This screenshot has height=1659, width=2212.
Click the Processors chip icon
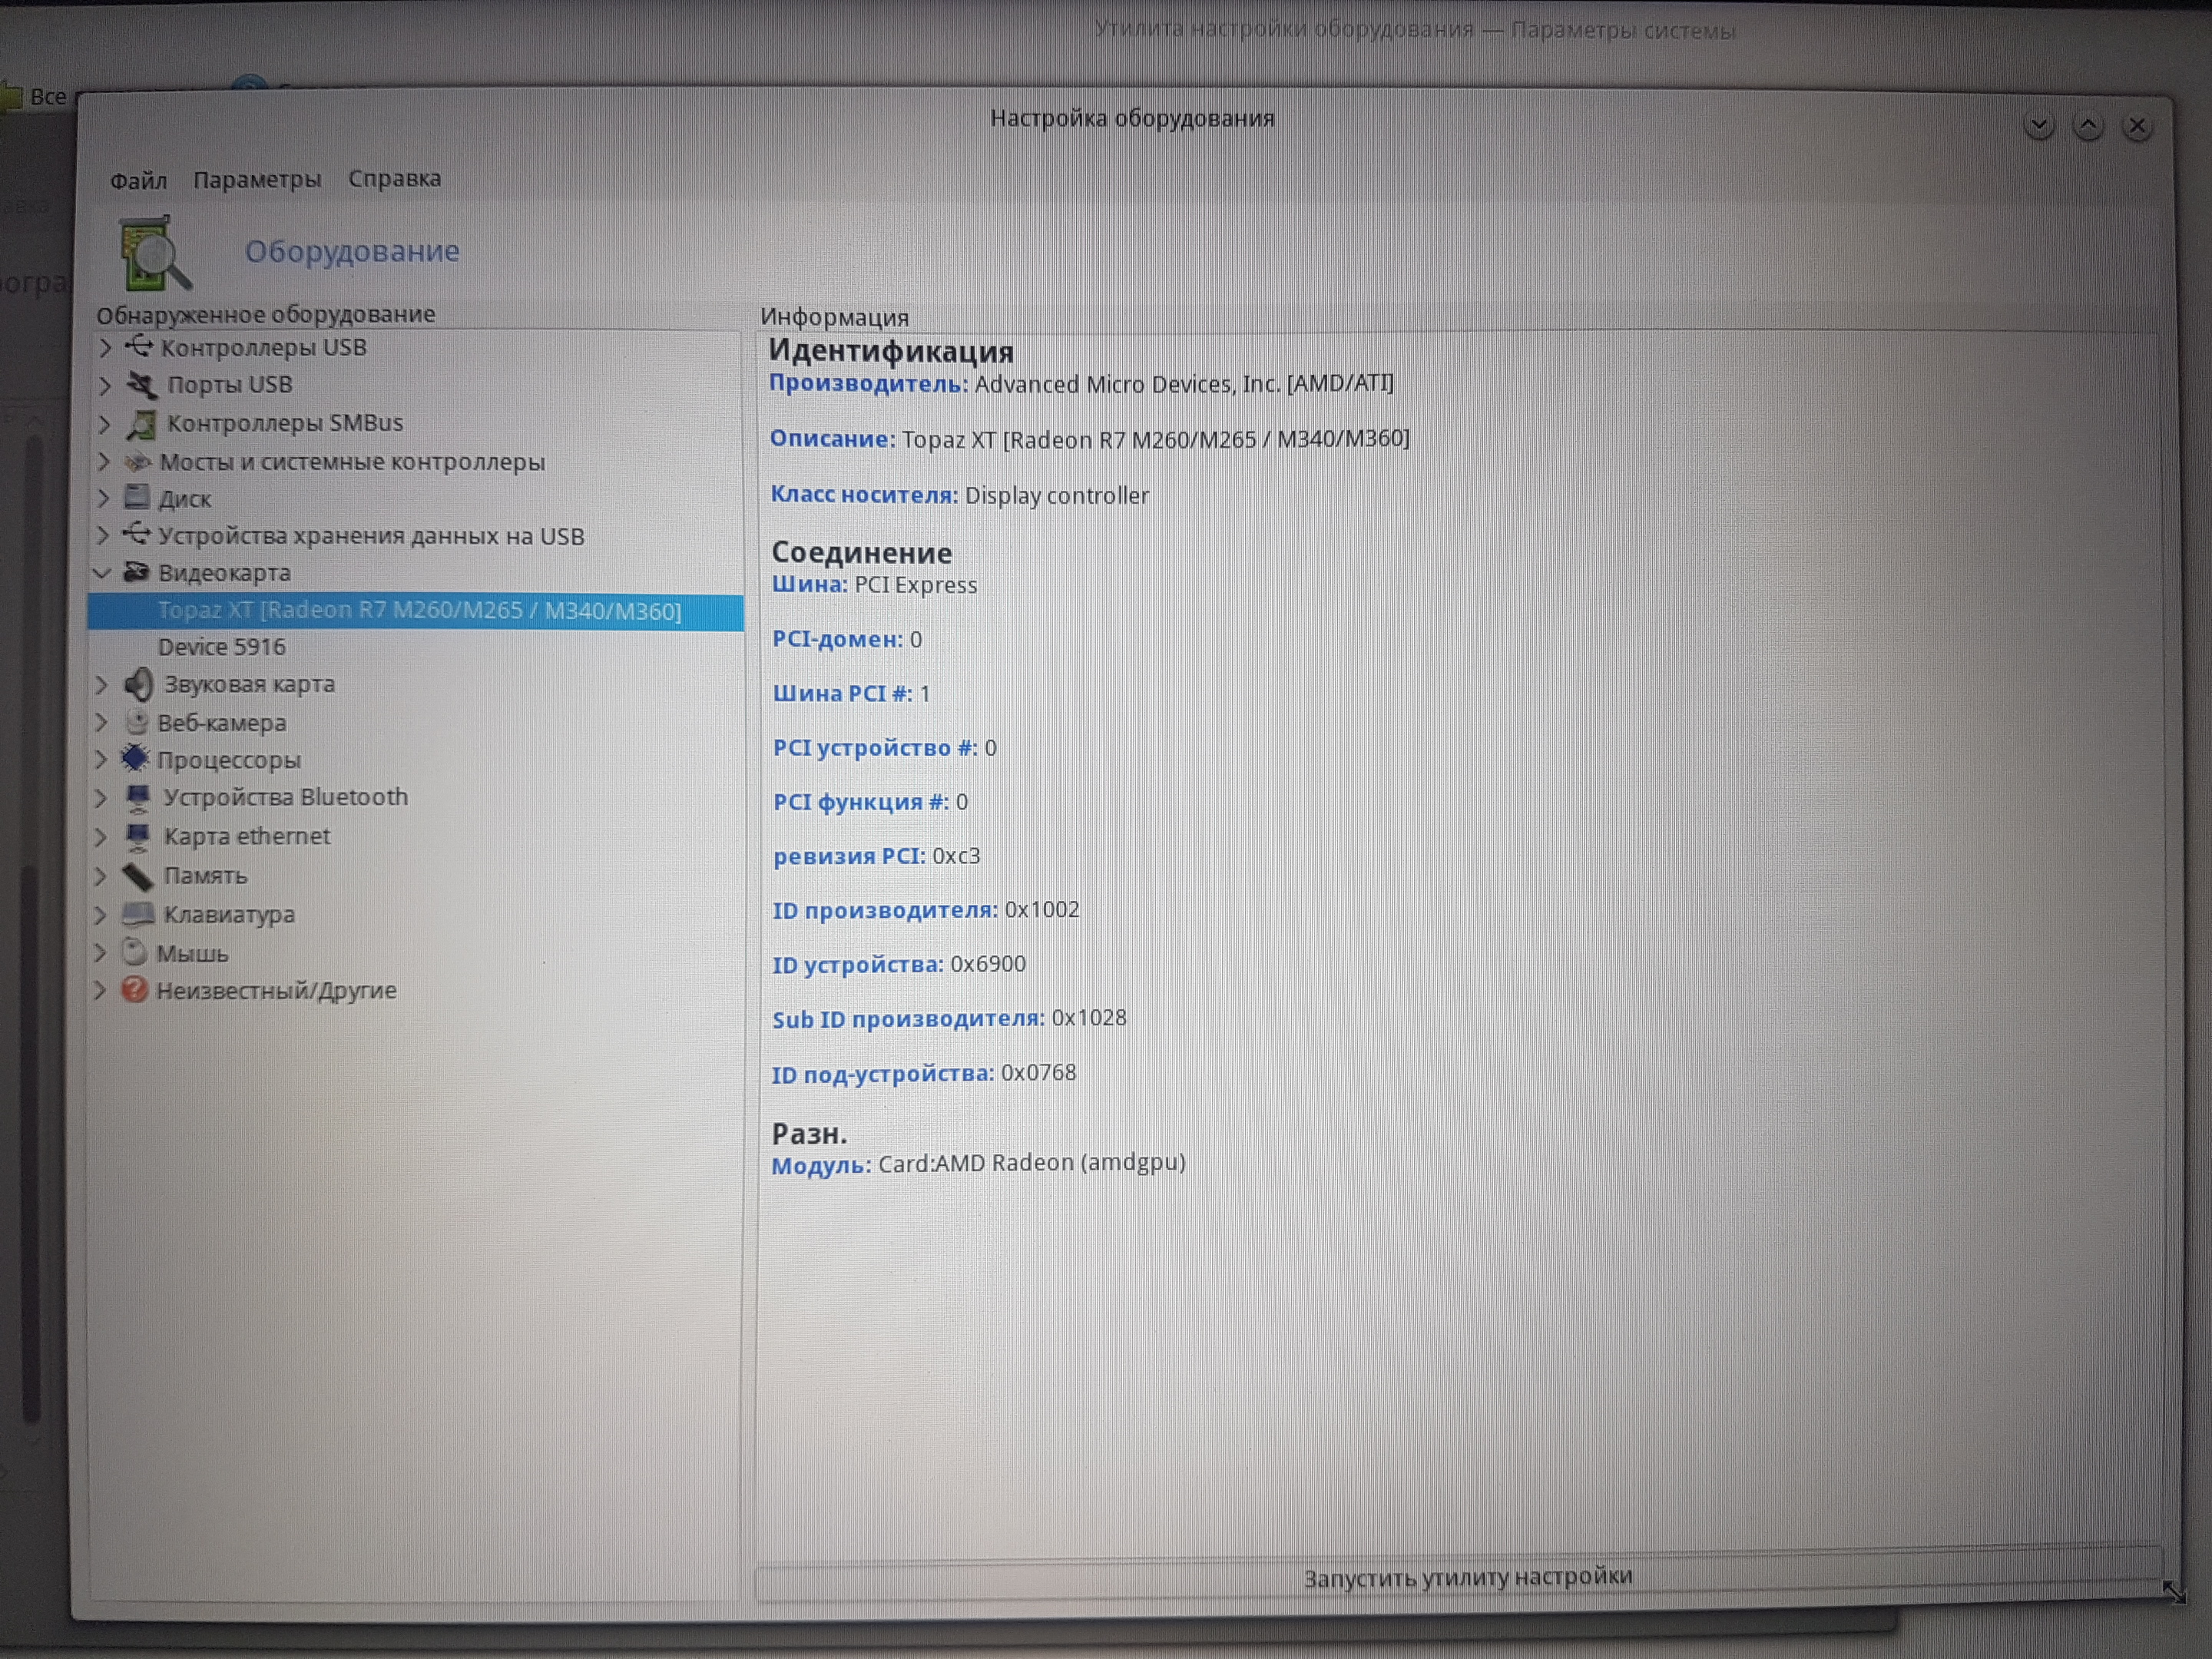(x=135, y=759)
